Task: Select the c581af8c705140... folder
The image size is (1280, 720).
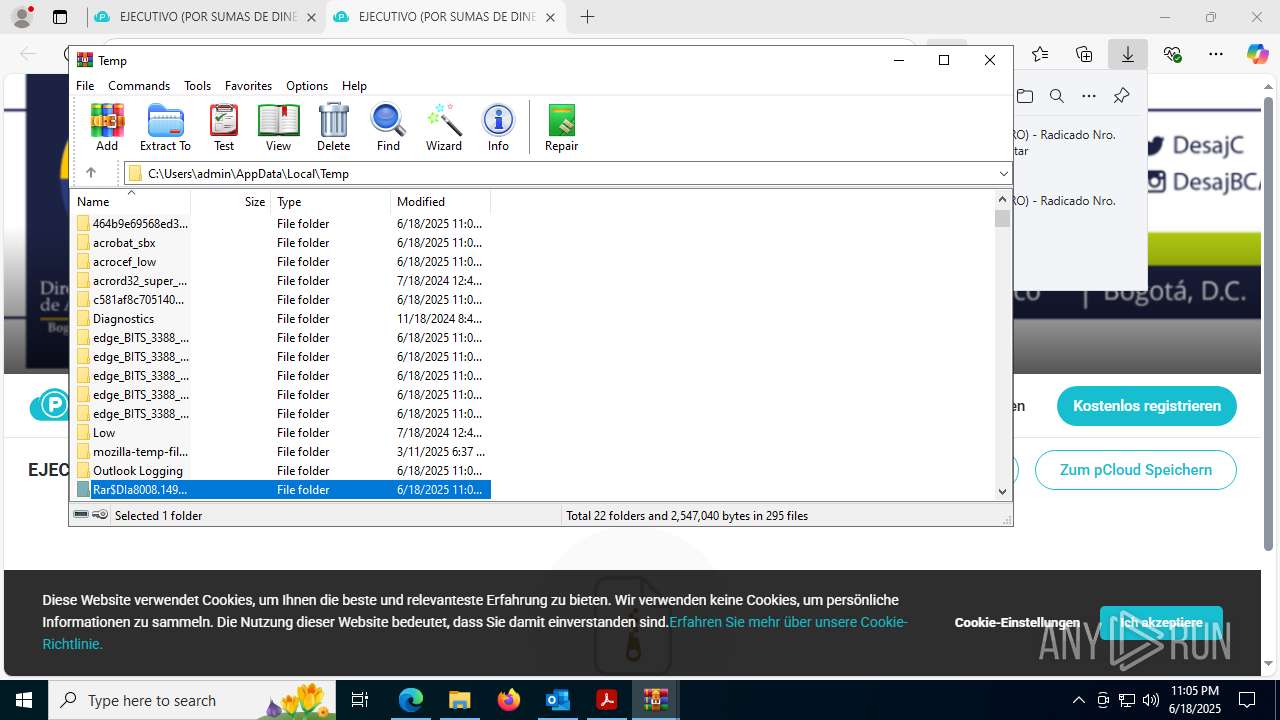Action: pos(138,300)
